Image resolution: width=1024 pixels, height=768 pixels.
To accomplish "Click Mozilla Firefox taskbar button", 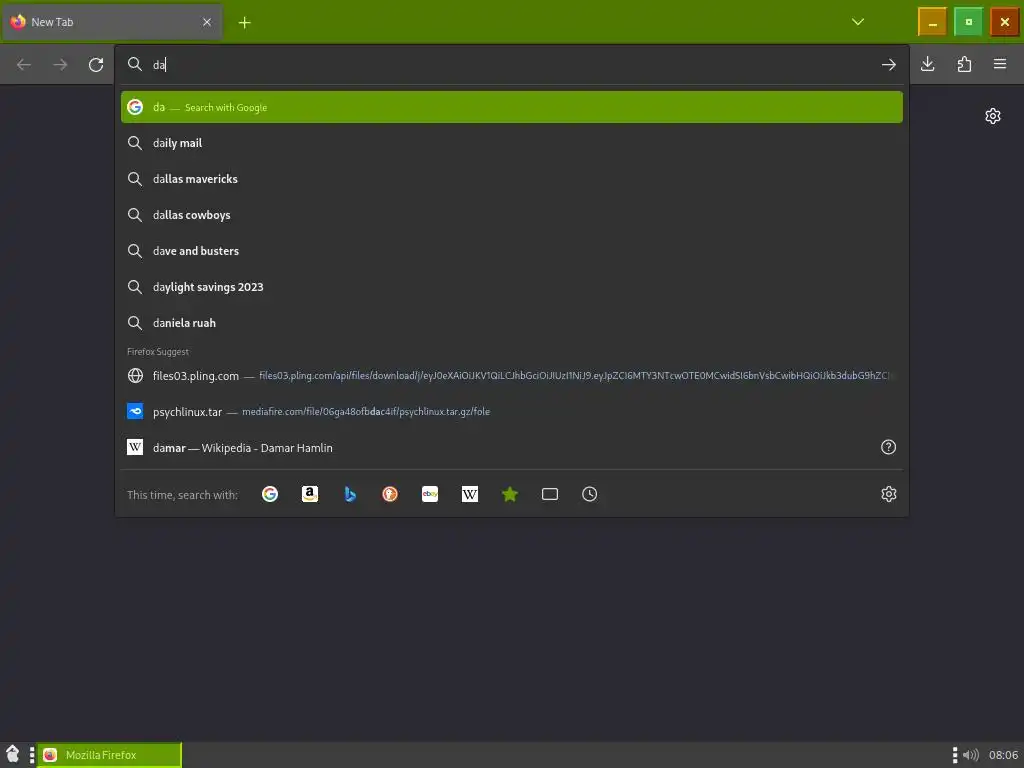I will point(109,755).
